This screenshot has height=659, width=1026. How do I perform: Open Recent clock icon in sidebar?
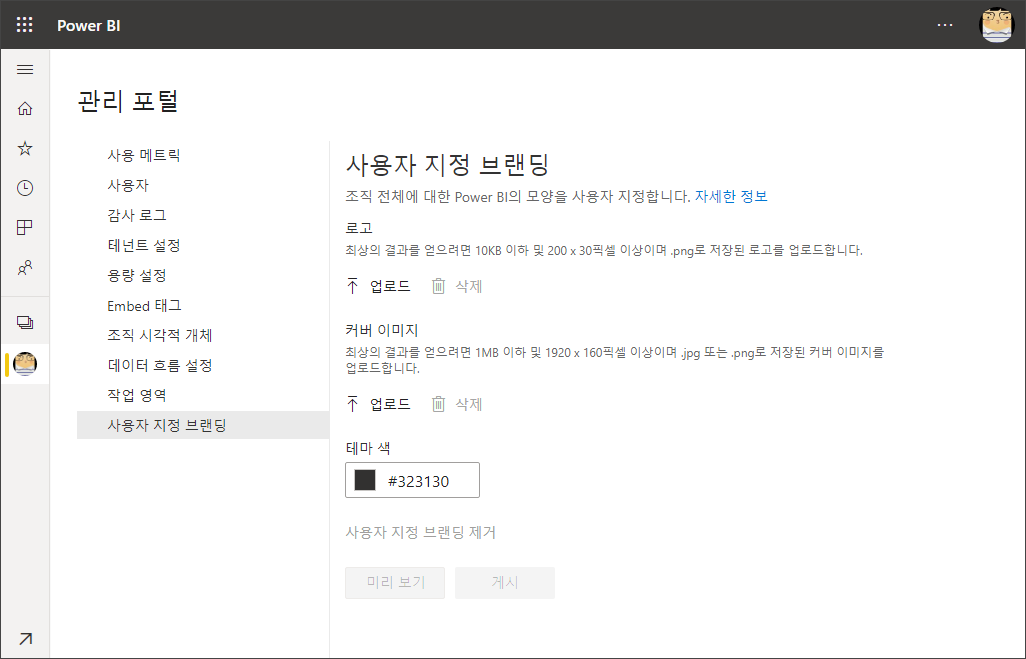point(25,188)
